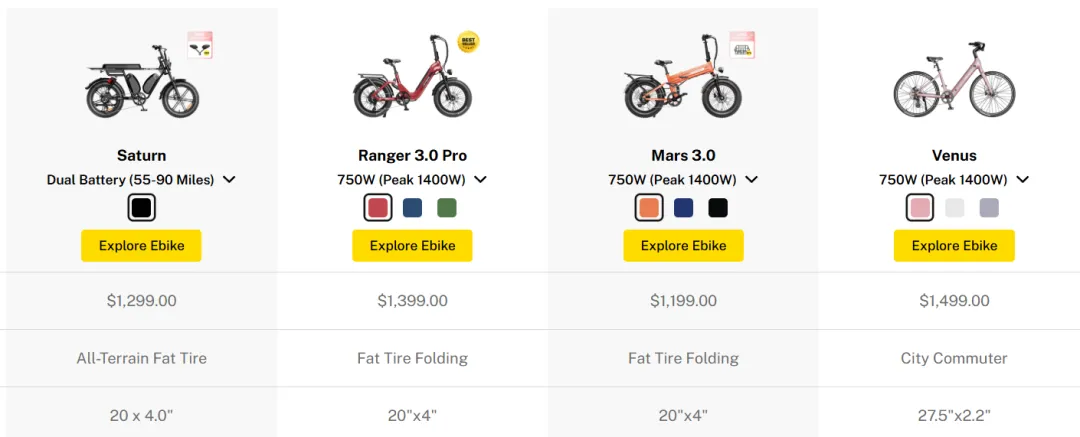
Task: Click the promo badge on Mars 3.0
Action: [x=742, y=45]
